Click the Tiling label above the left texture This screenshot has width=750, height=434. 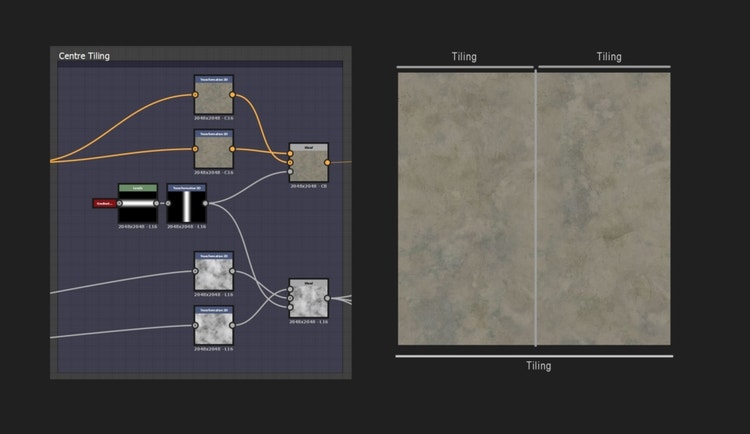coord(464,57)
